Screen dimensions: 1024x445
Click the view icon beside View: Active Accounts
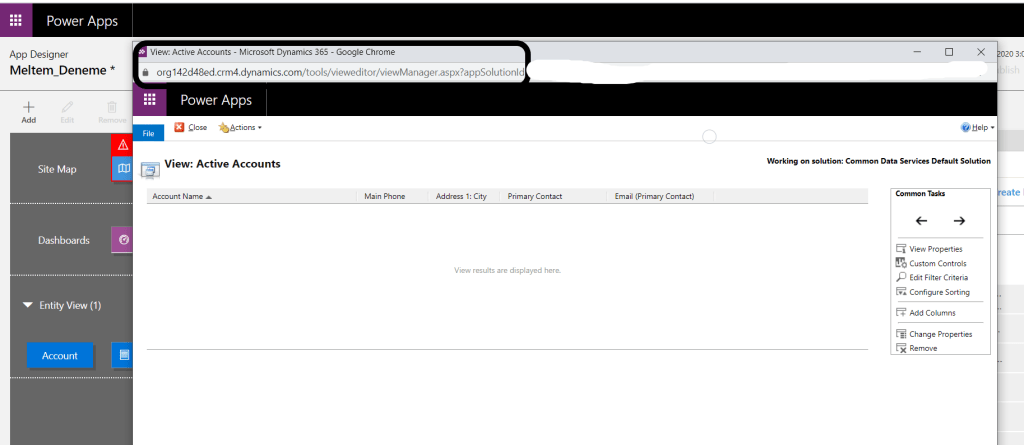coord(150,168)
